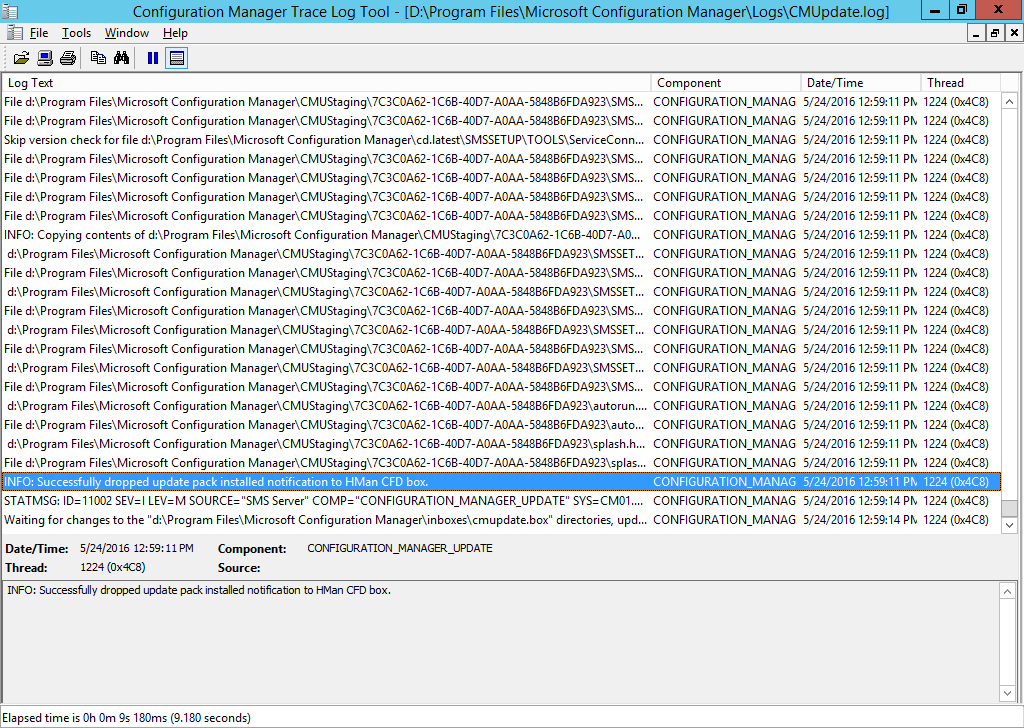Select the row ending in 'splash.h...'

pyautogui.click(x=501, y=443)
